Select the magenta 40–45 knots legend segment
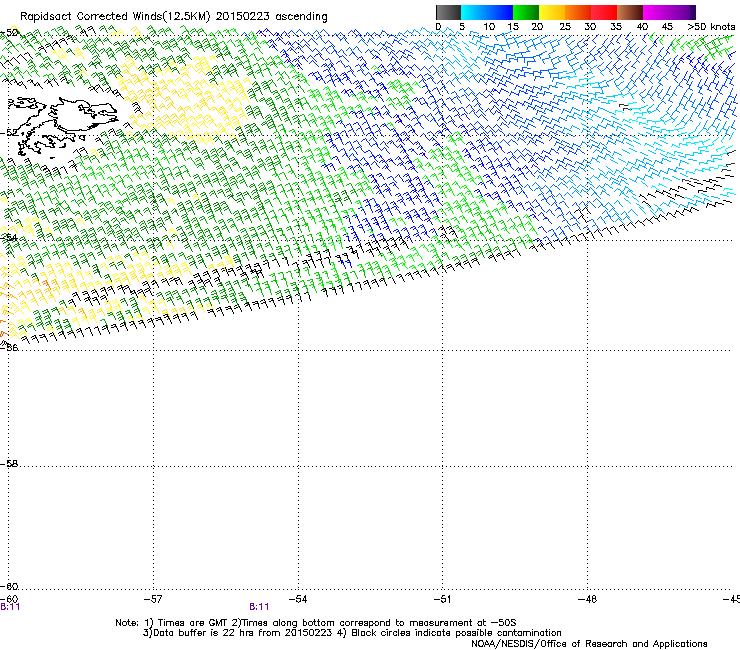This screenshot has width=740, height=650. click(656, 12)
